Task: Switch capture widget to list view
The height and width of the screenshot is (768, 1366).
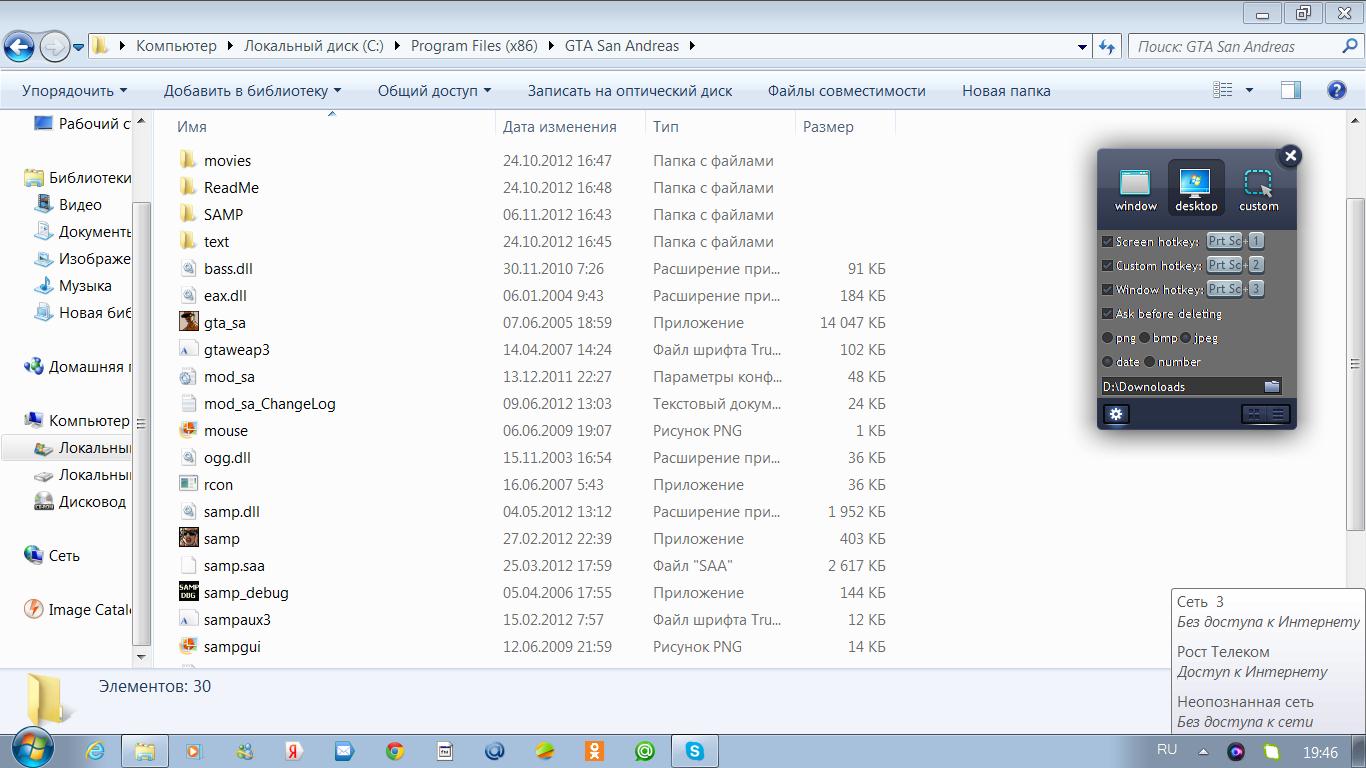Action: 1278,414
